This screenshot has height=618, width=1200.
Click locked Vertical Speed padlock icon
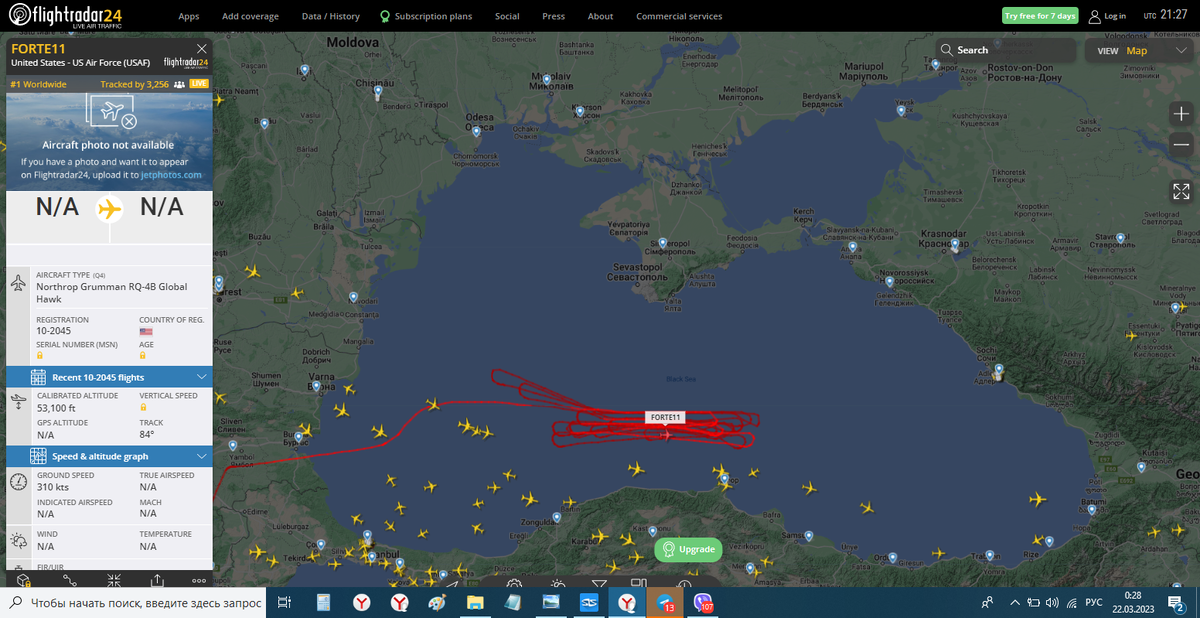pos(143,407)
